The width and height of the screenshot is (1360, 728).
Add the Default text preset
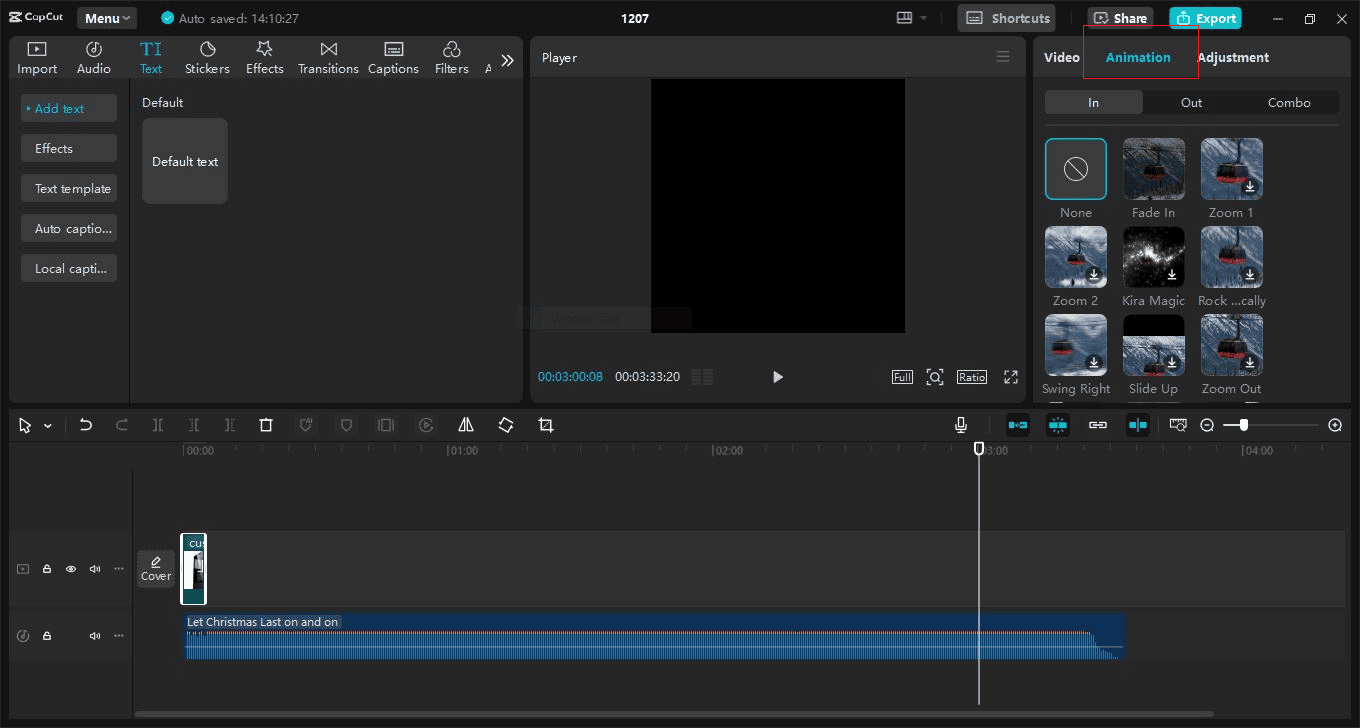coord(185,161)
